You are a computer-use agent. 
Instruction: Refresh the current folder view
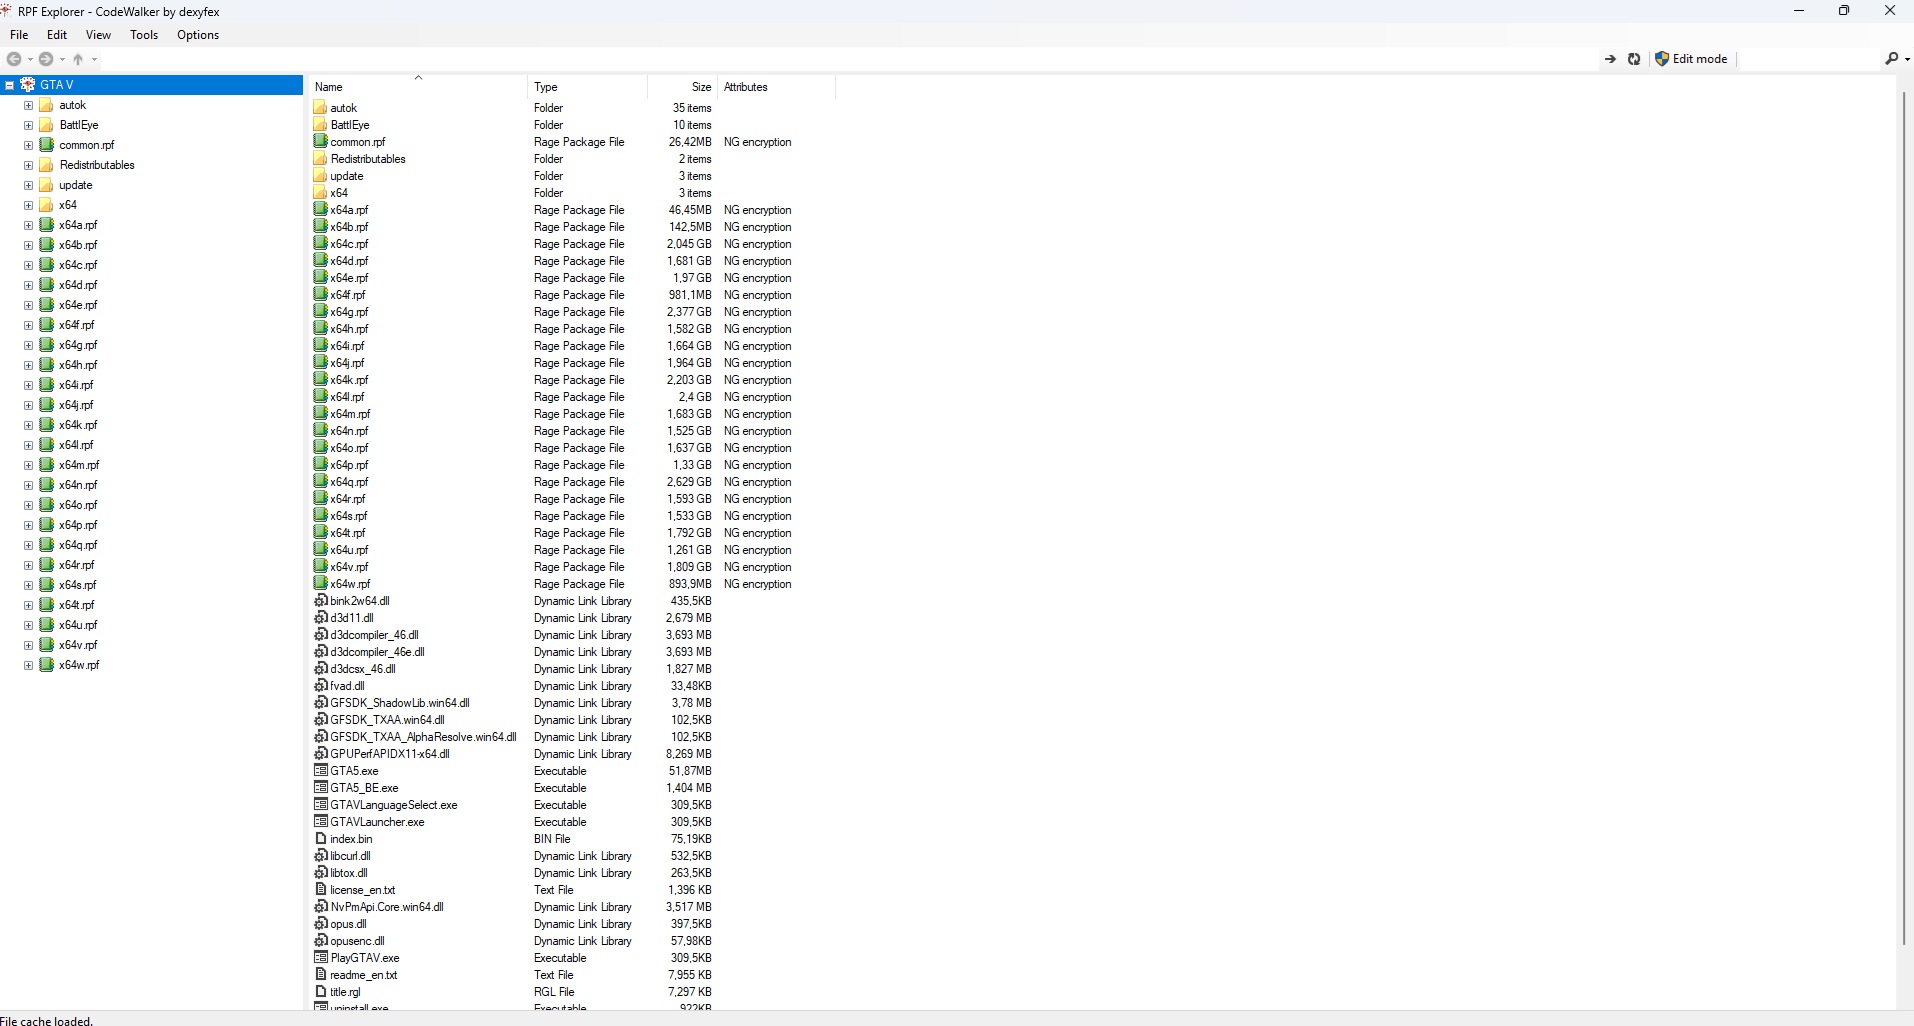click(x=1634, y=59)
